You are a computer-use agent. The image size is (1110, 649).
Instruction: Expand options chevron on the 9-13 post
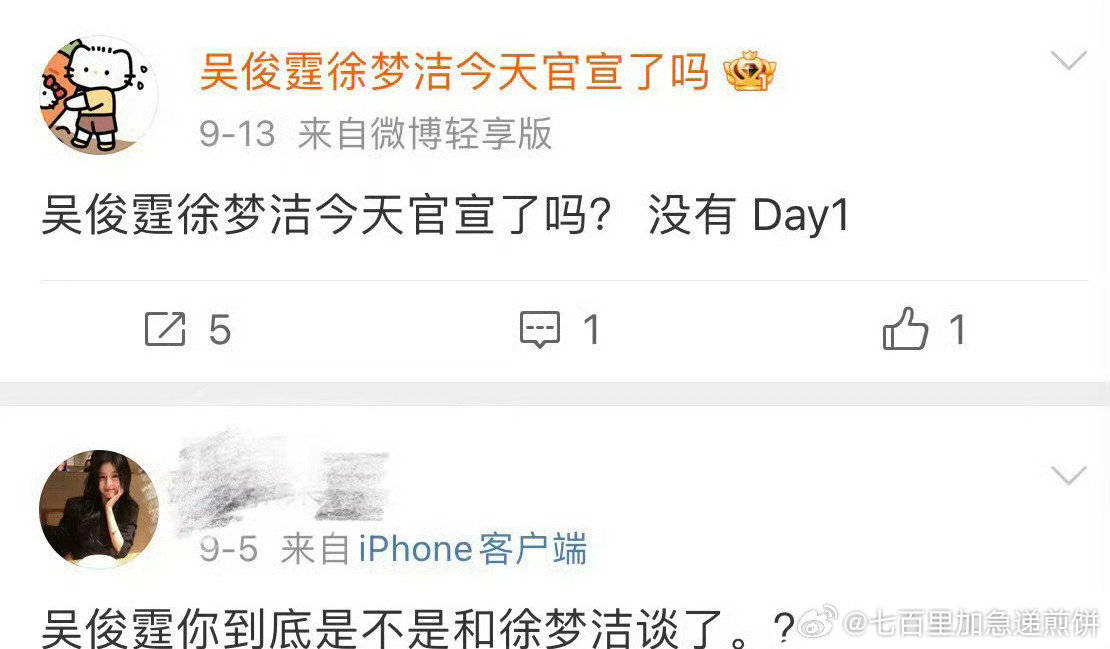click(1068, 61)
